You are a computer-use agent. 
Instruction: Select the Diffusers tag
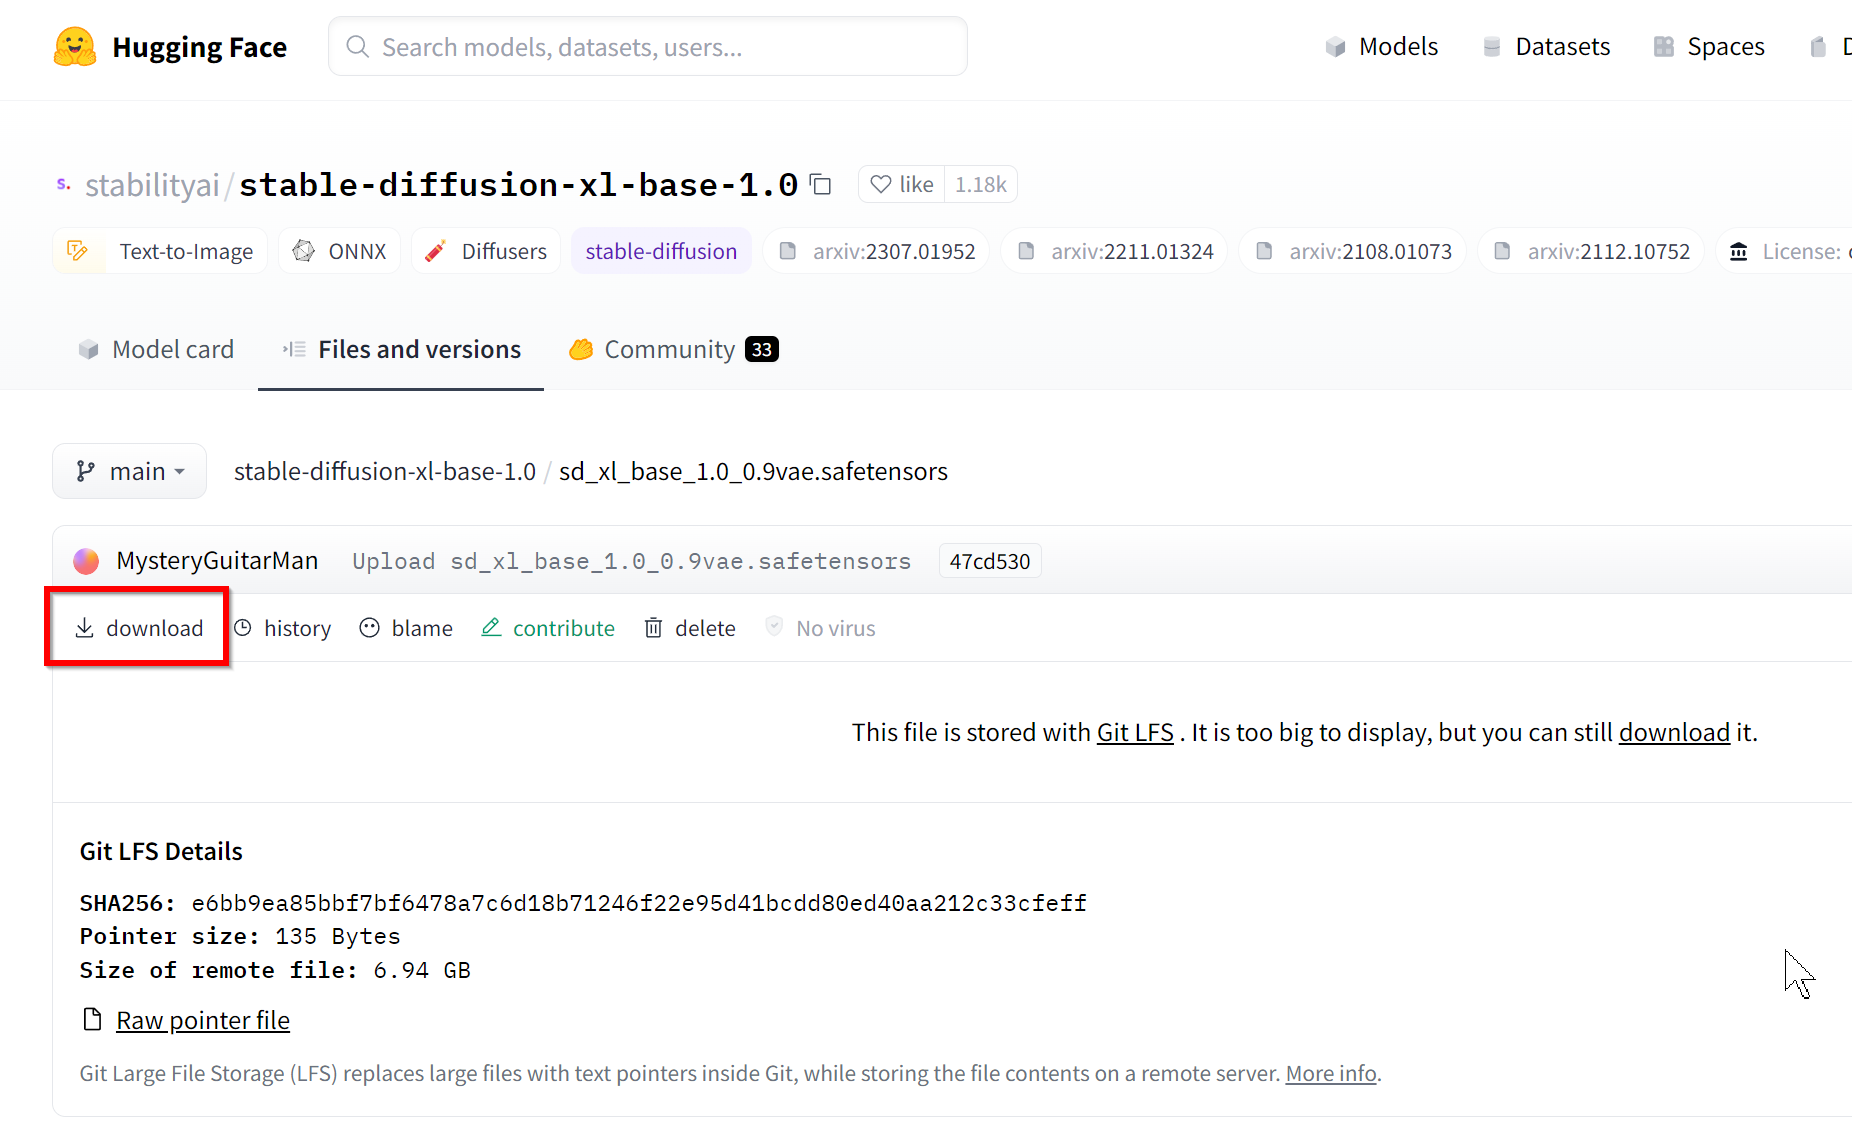tap(485, 251)
